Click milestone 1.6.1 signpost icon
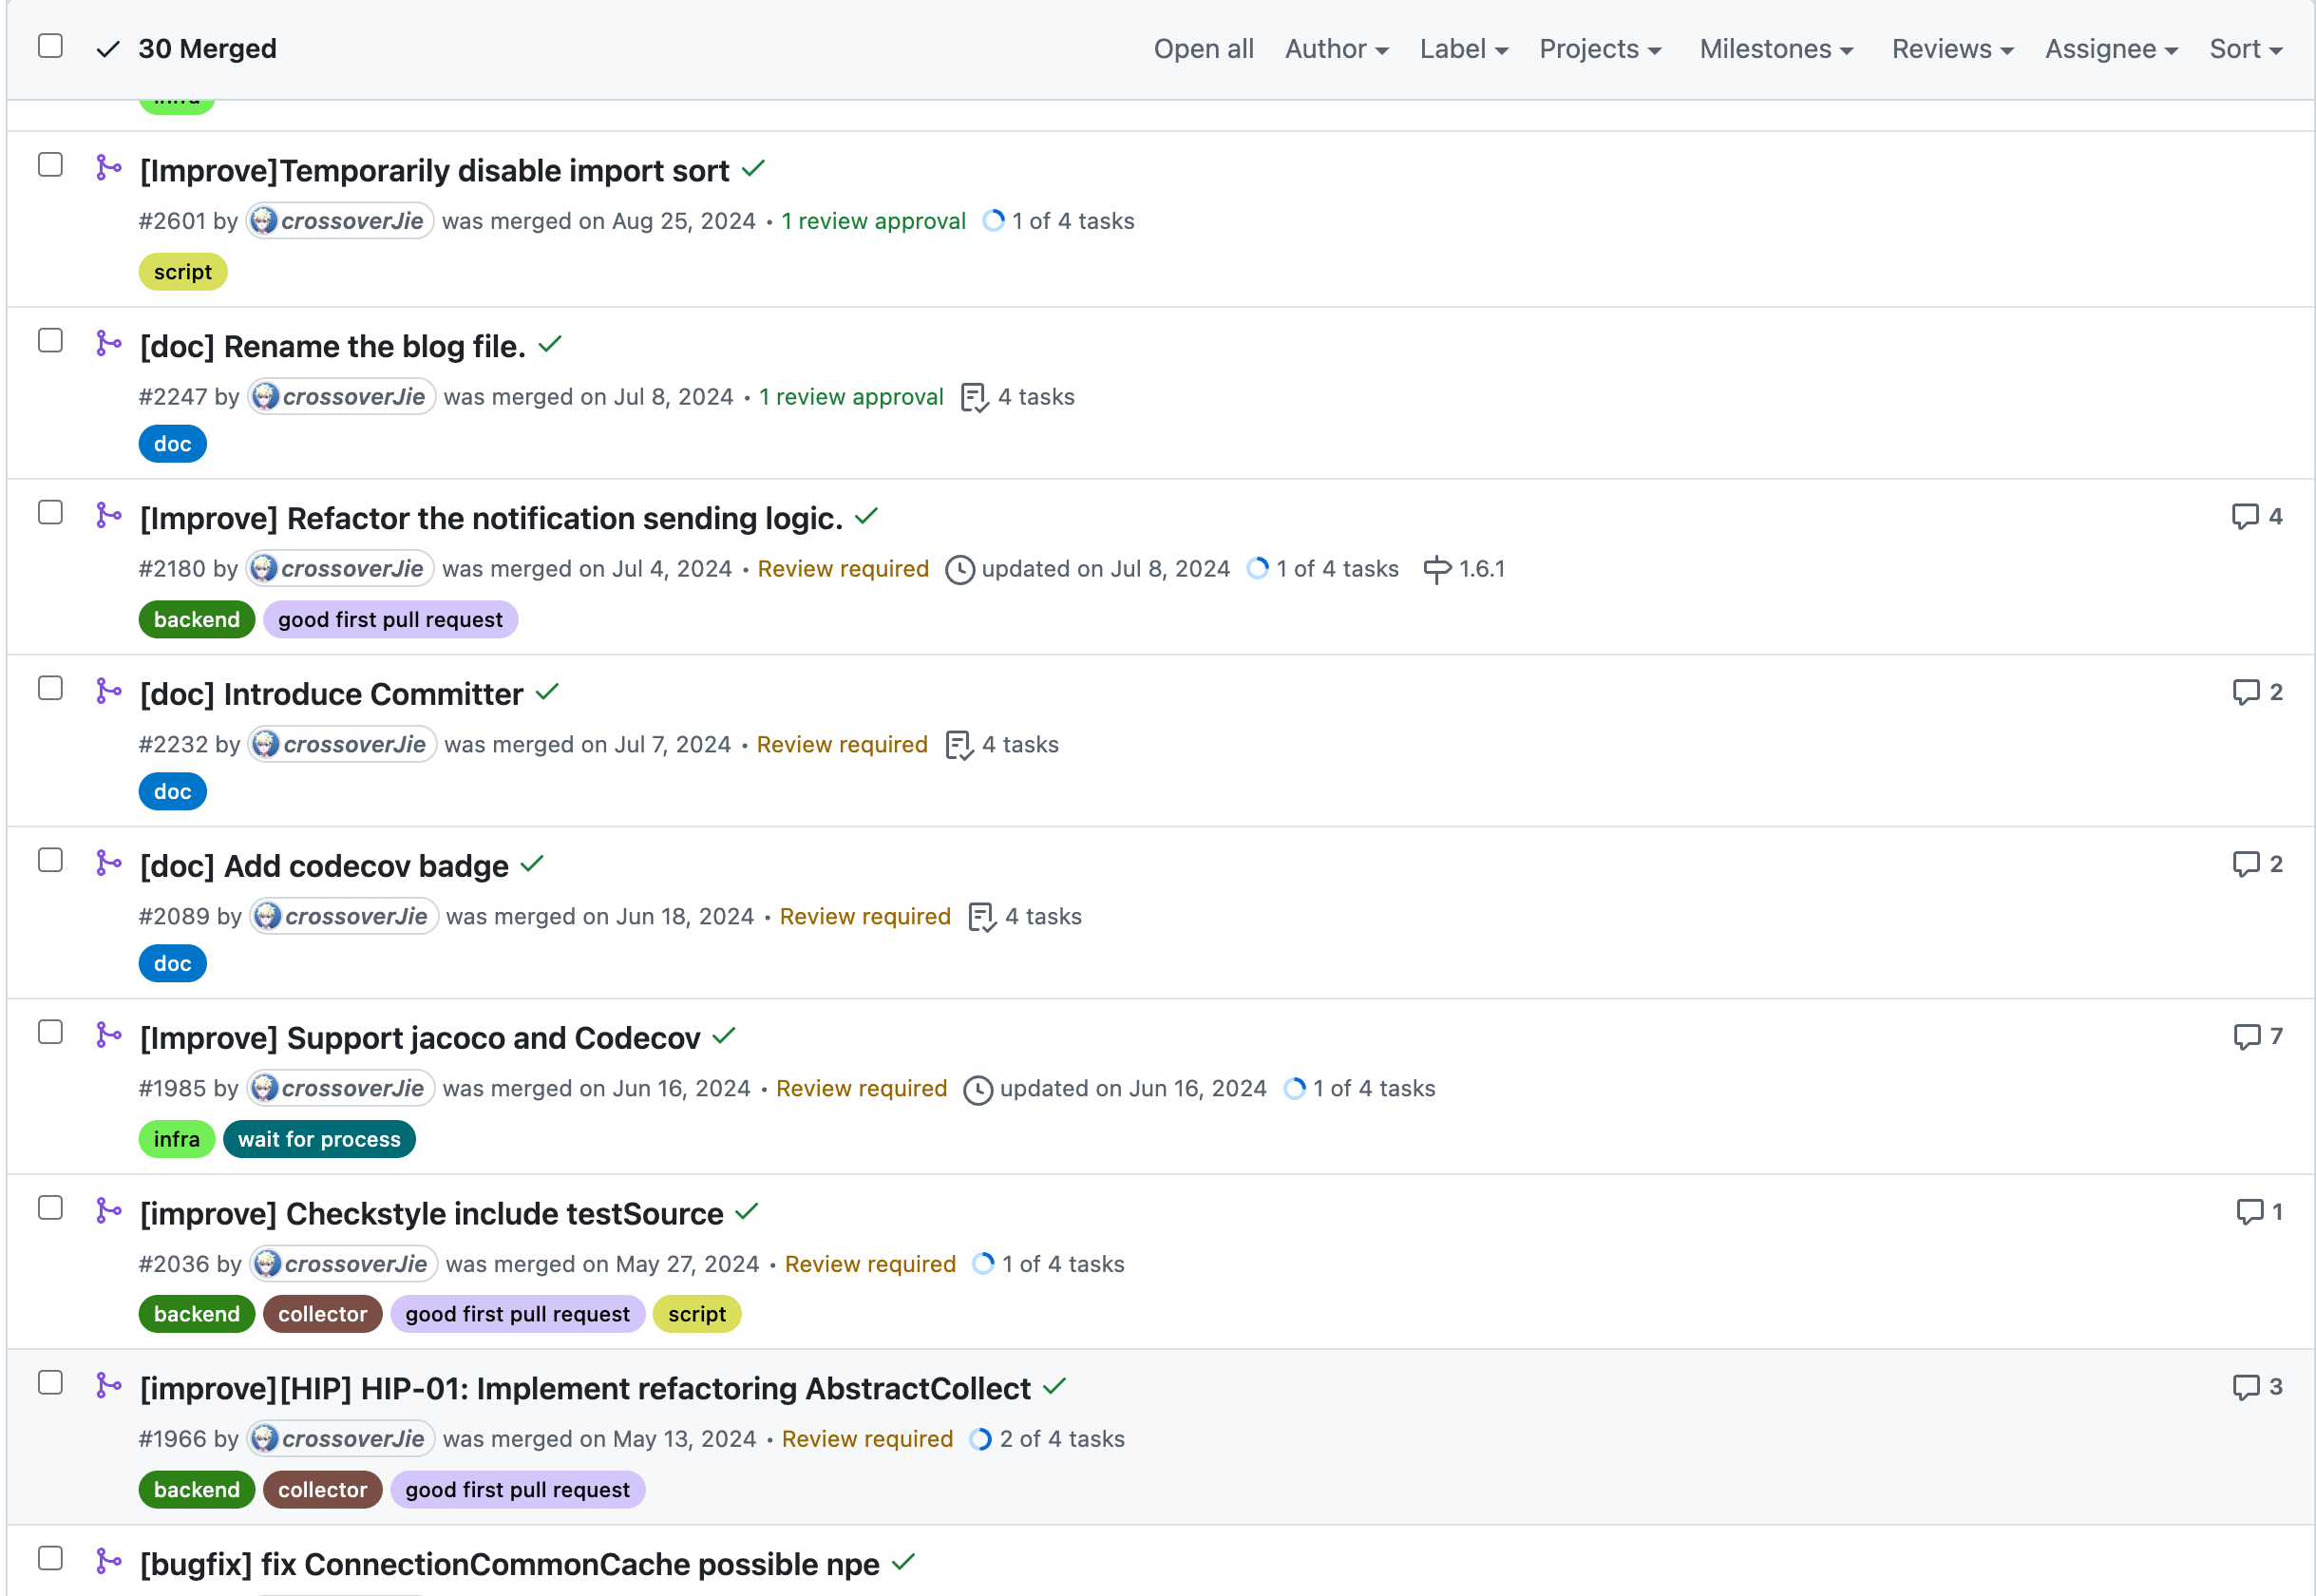2316x1596 pixels. coord(1436,569)
